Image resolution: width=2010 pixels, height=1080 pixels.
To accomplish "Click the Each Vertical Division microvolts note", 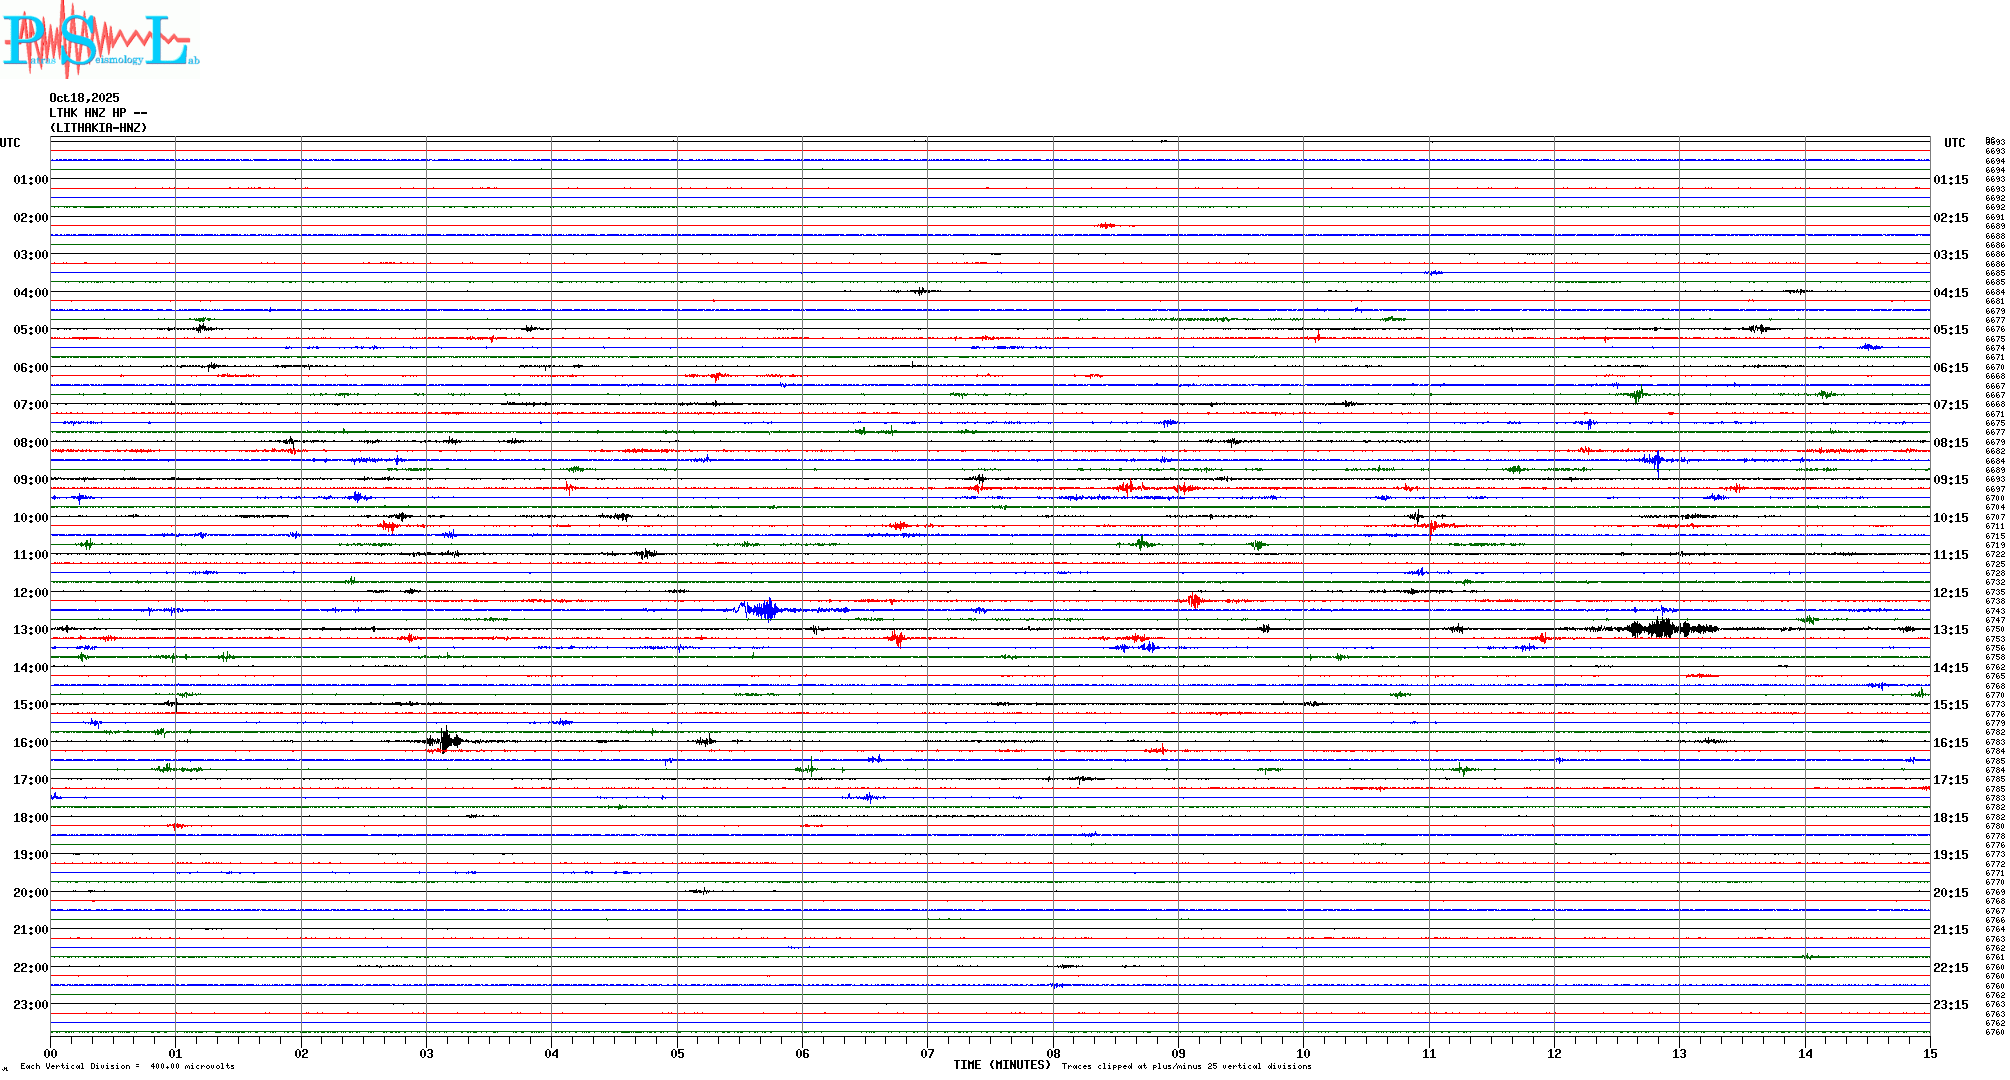I will (127, 1067).
